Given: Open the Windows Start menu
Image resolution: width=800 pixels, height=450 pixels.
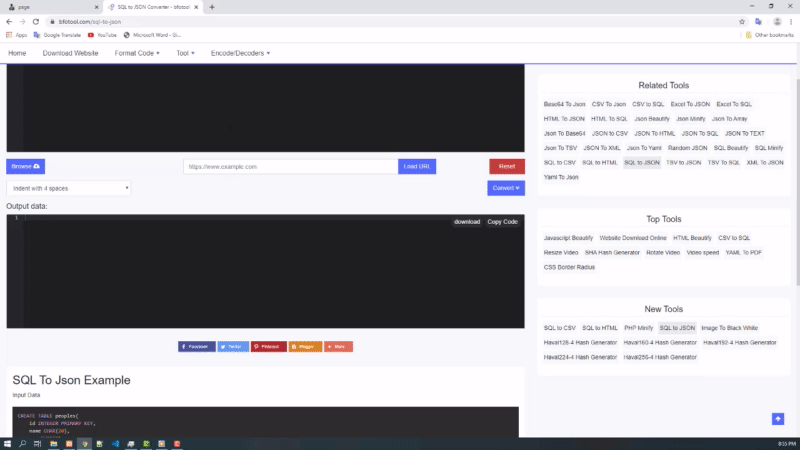Looking at the screenshot, I should pos(7,443).
